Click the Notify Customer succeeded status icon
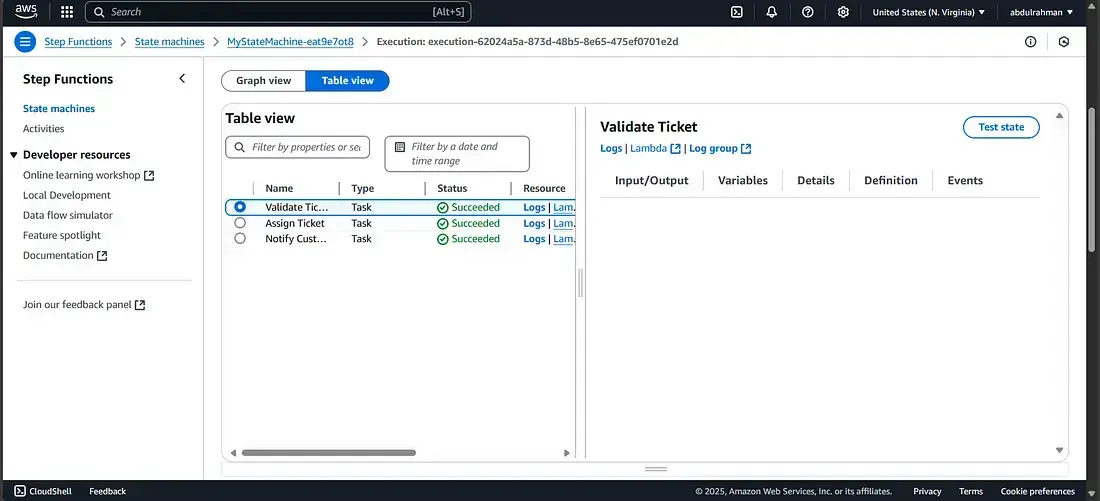The width and height of the screenshot is (1100, 501). (443, 239)
